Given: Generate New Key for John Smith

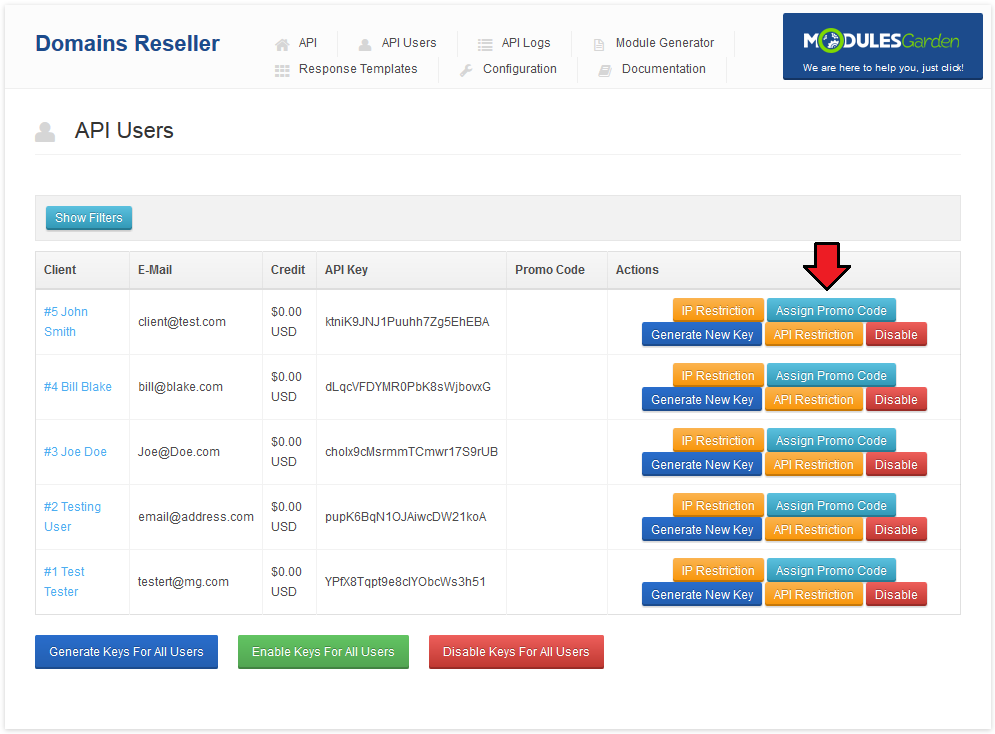Looking at the screenshot, I should [x=702, y=334].
